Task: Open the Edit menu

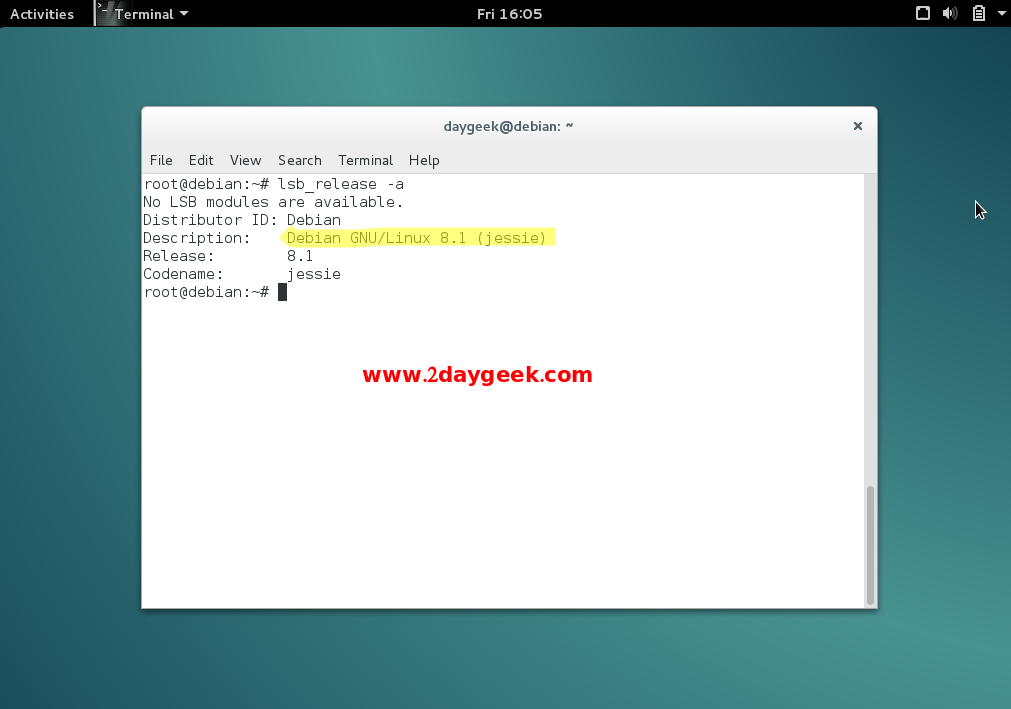Action: point(201,160)
